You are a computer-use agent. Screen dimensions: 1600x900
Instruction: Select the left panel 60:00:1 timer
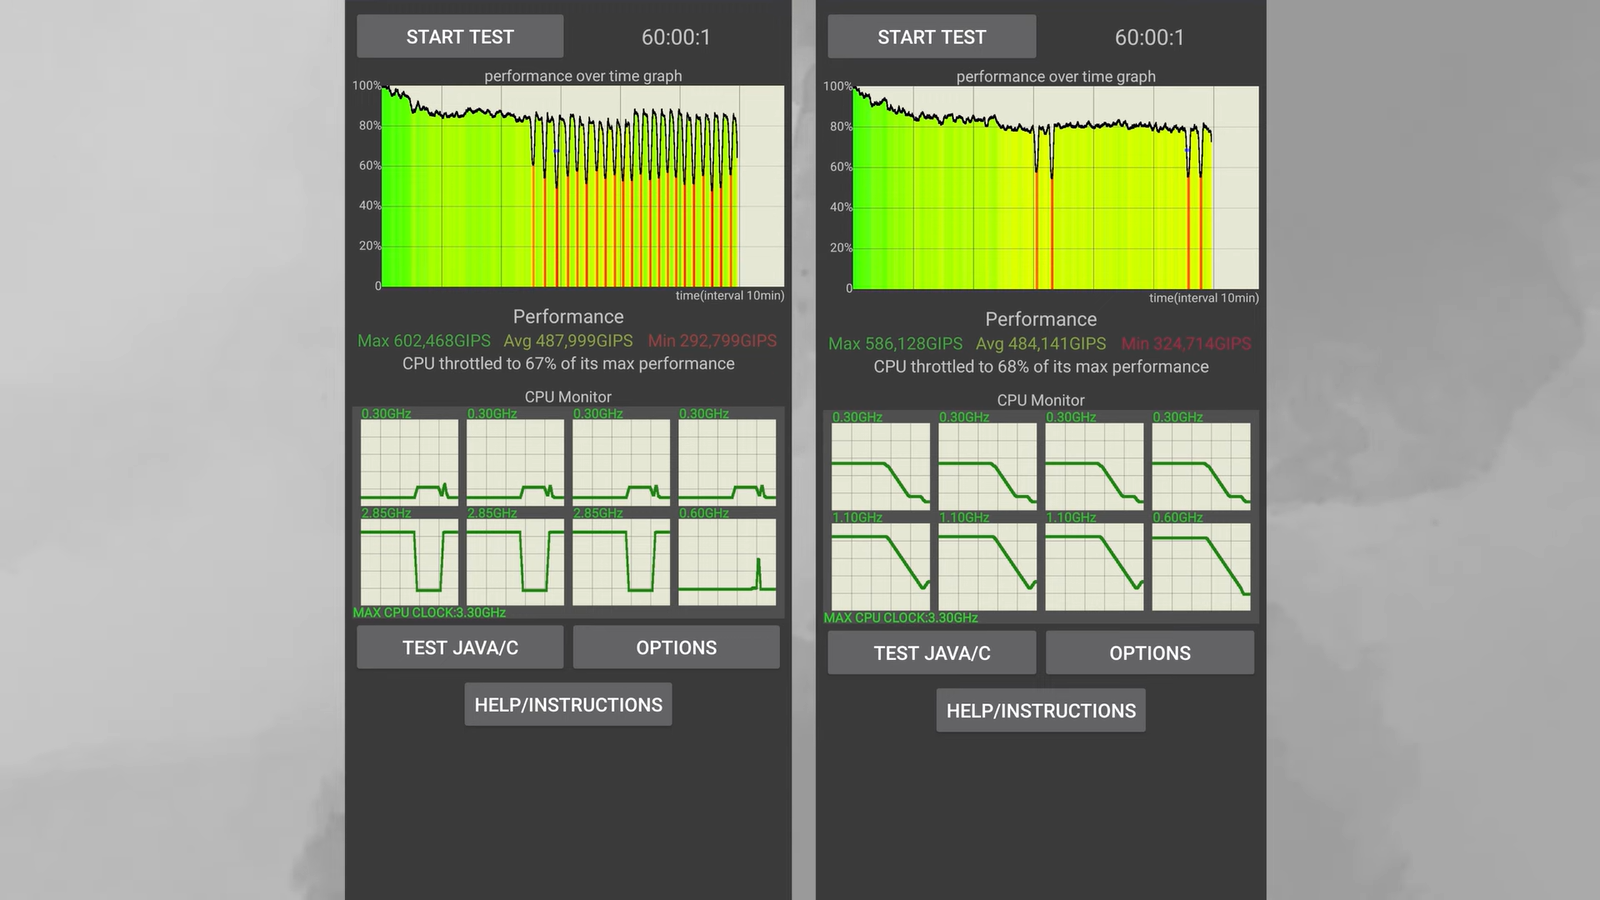[x=676, y=37]
